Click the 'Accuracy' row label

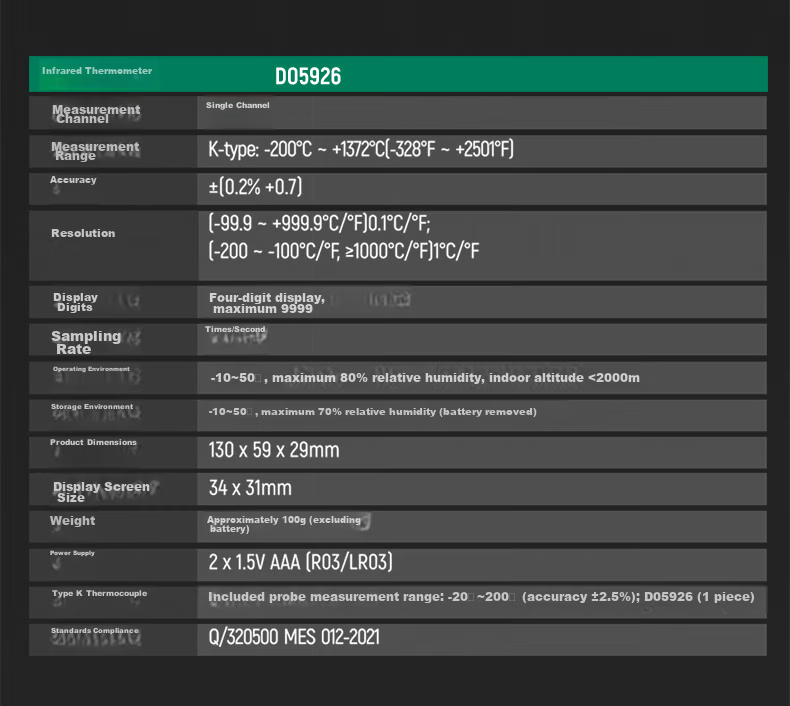click(73, 180)
